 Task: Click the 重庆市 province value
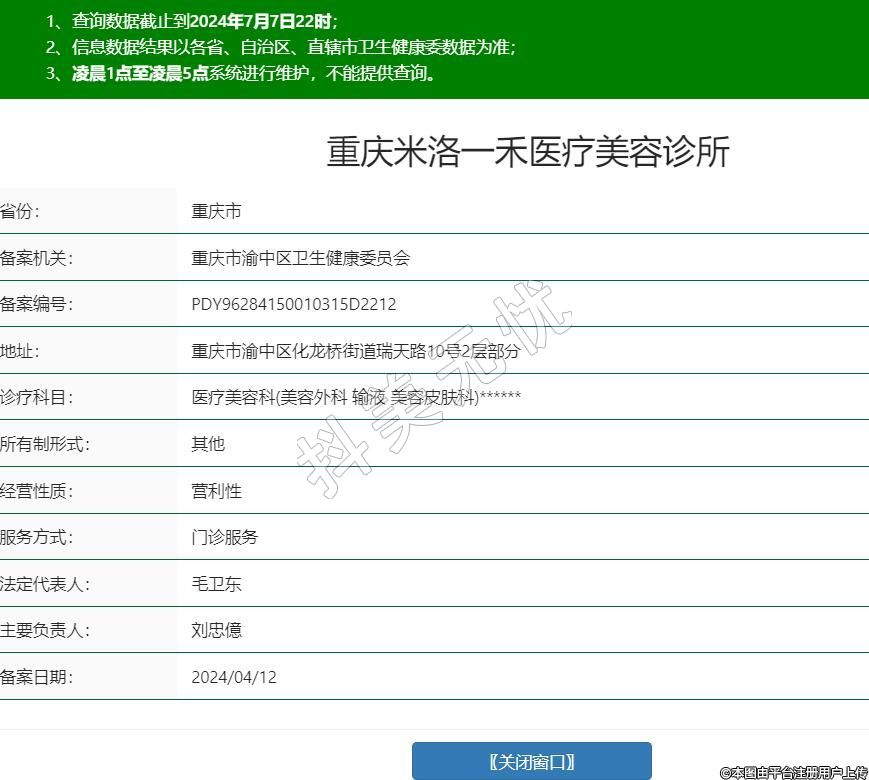[216, 212]
